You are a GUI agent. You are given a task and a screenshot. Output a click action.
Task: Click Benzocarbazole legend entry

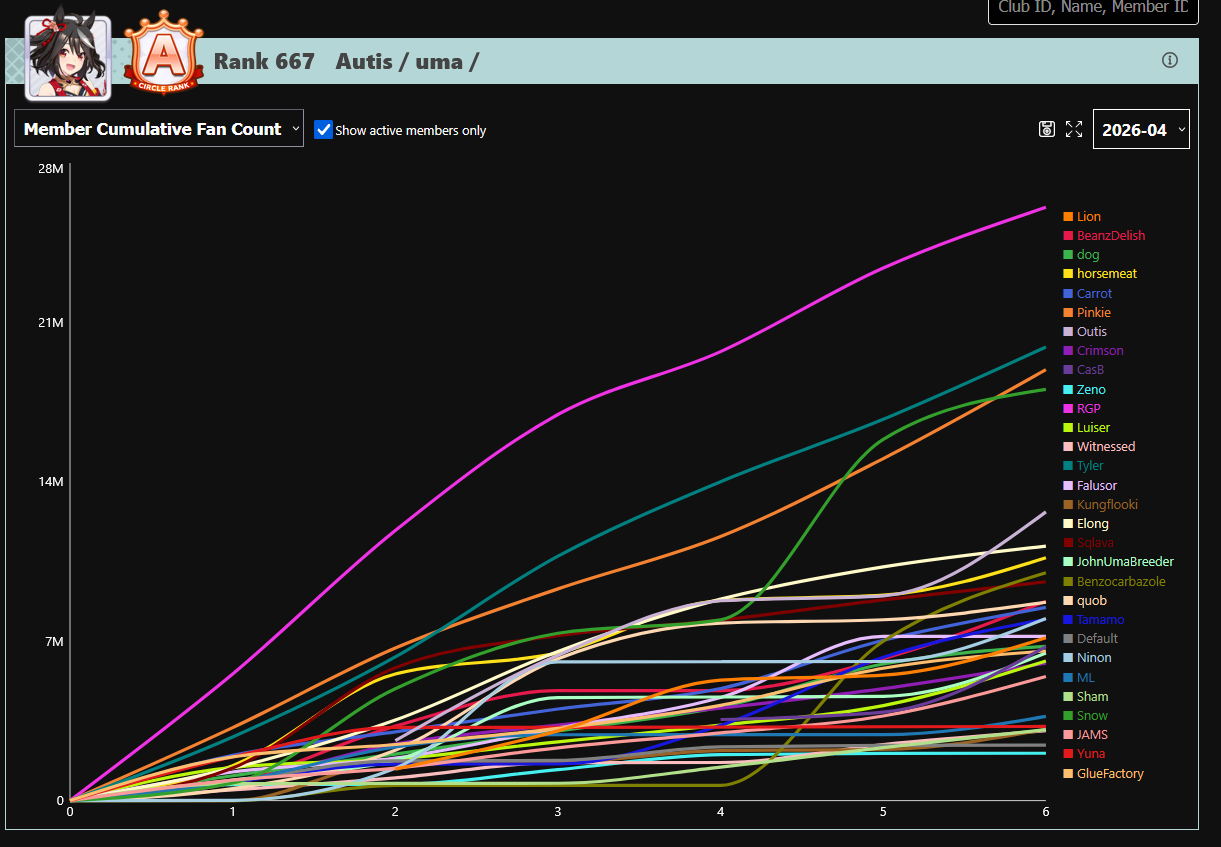pyautogui.click(x=1114, y=581)
